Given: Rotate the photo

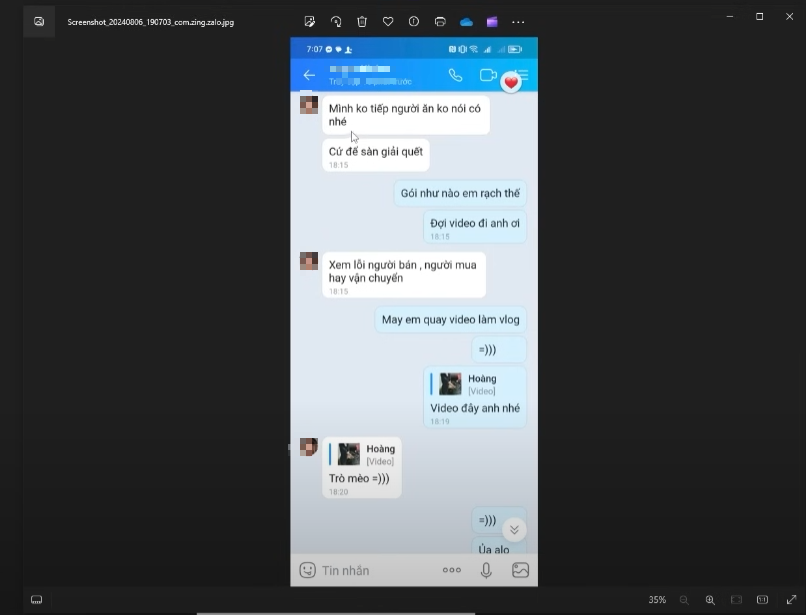Looking at the screenshot, I should [336, 21].
